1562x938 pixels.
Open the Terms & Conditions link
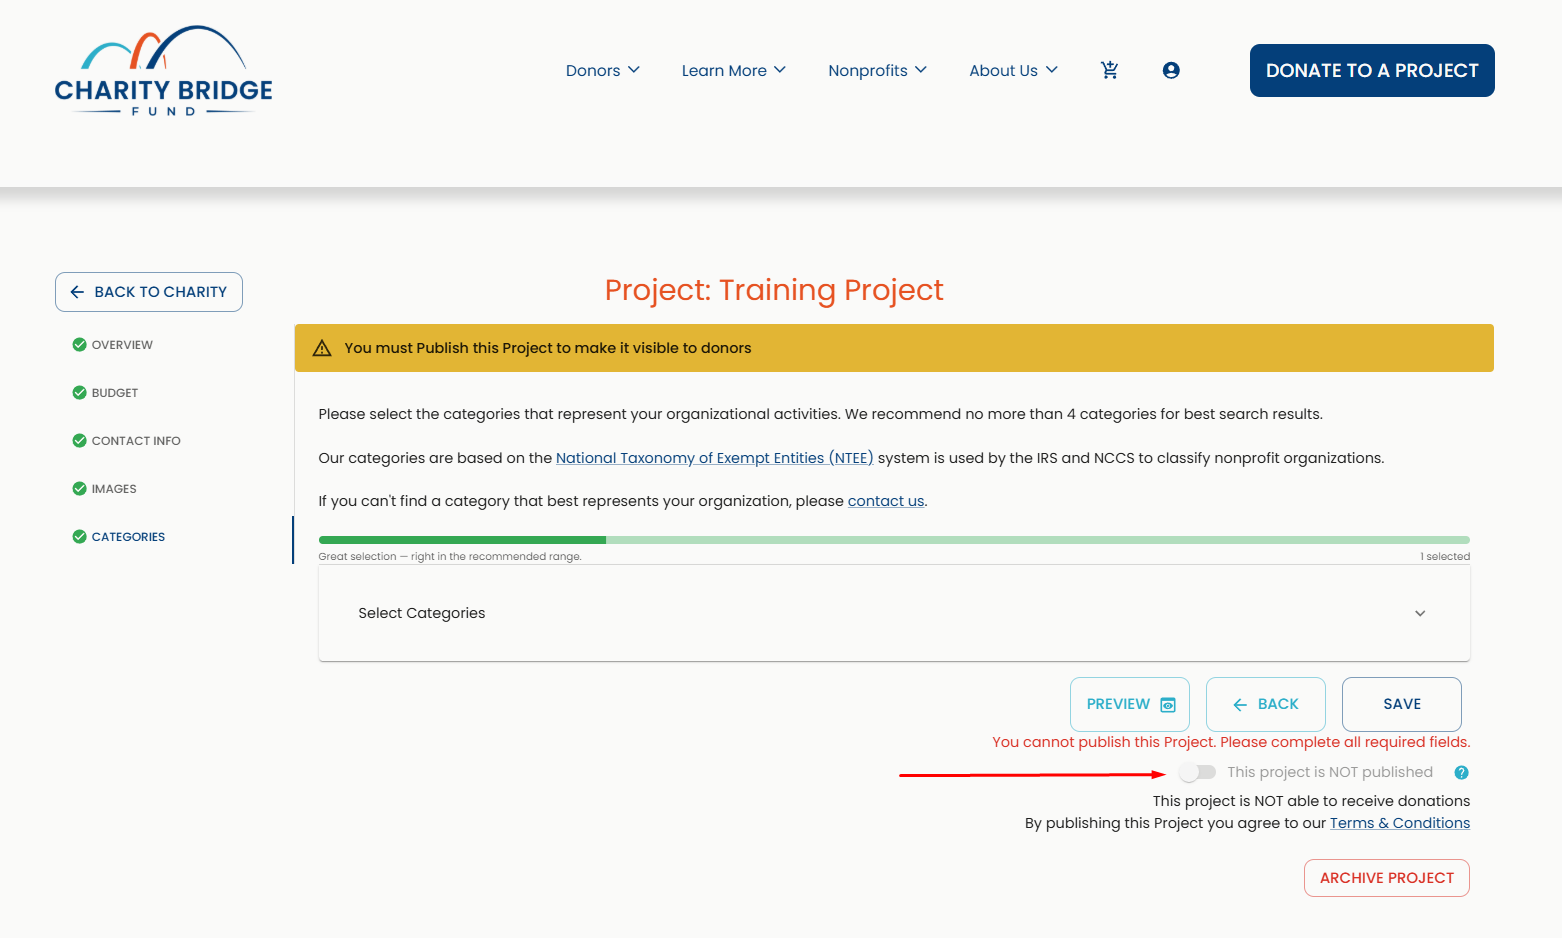[x=1400, y=823]
